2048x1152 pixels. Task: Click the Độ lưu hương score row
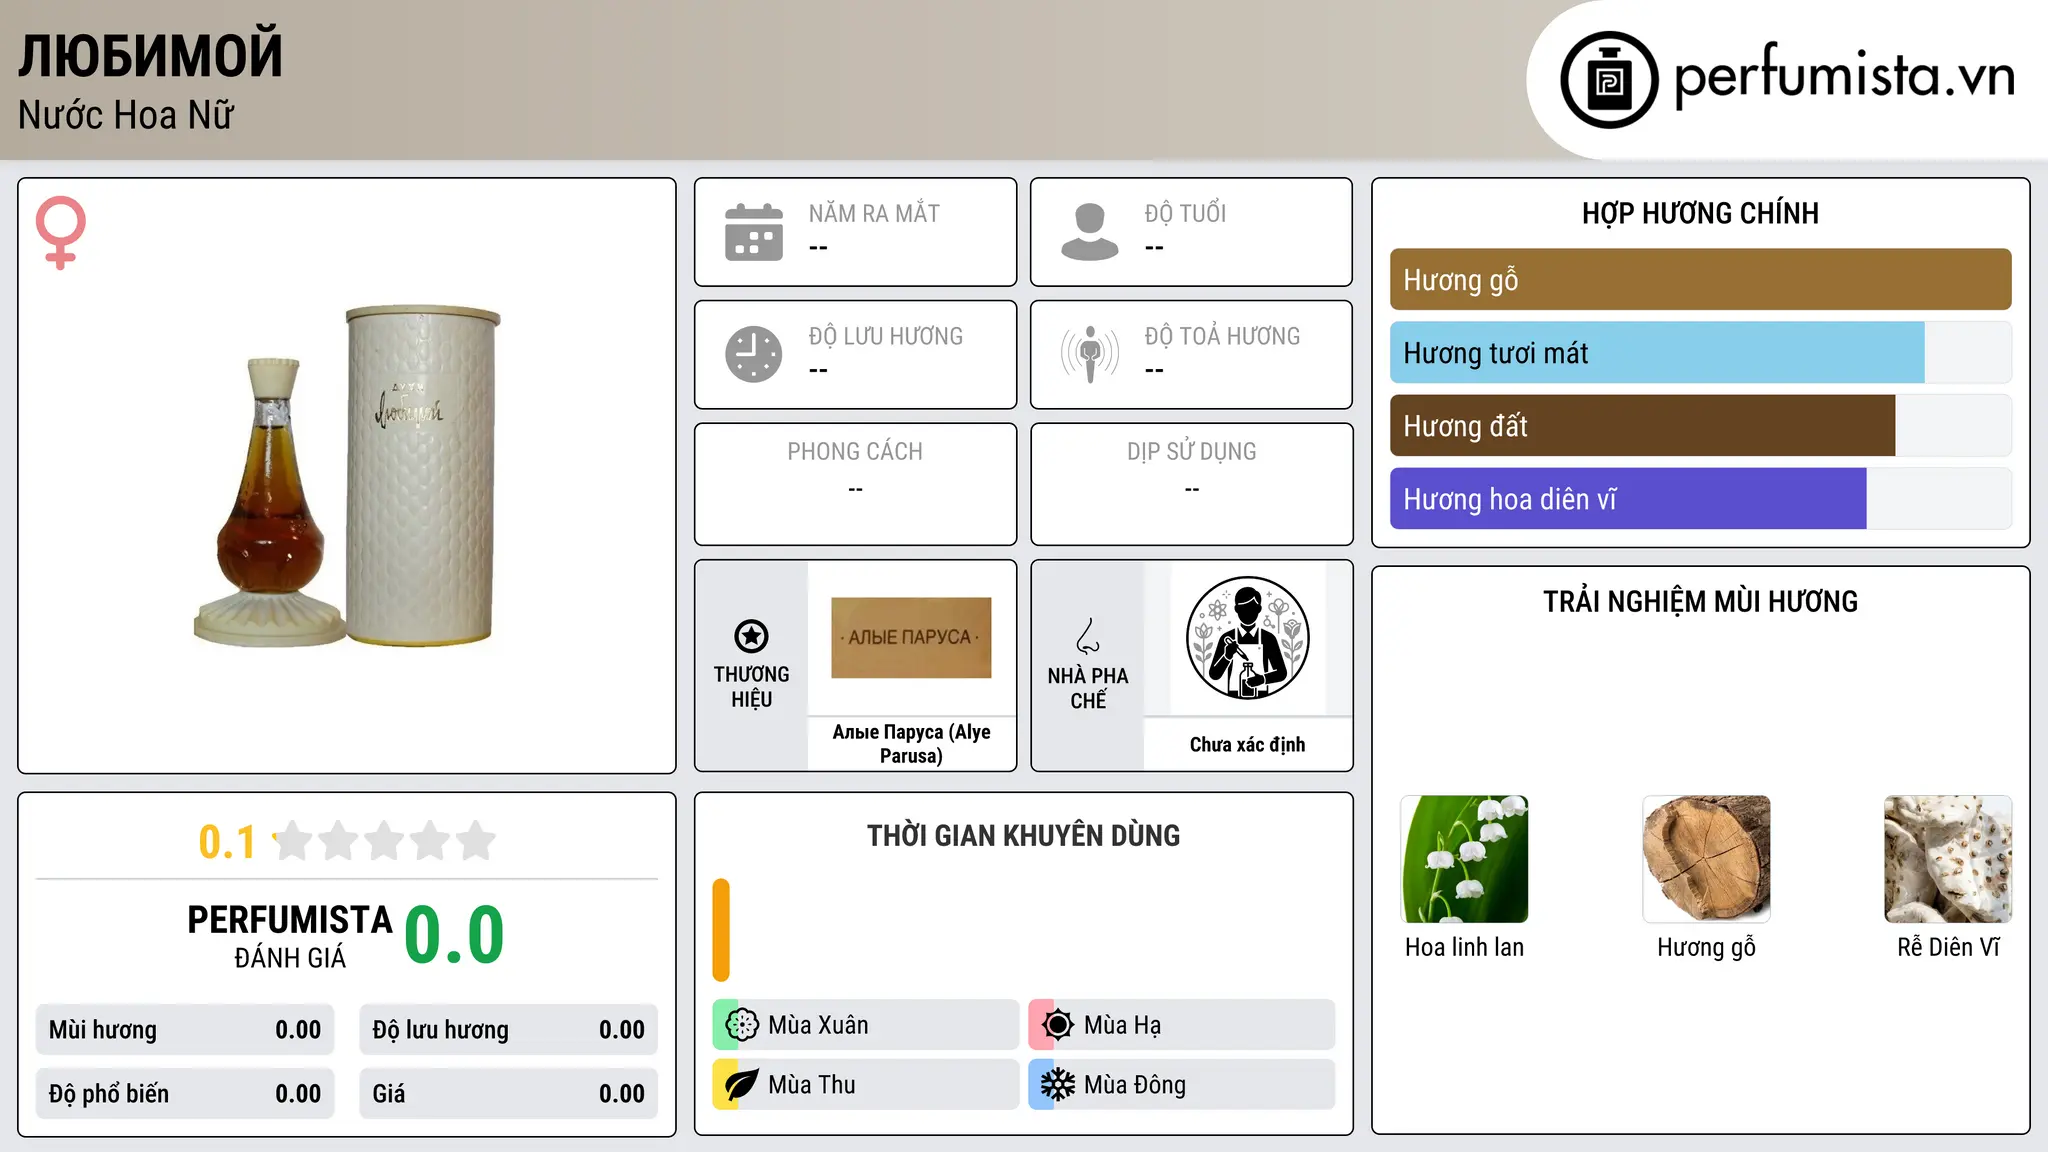point(508,1030)
